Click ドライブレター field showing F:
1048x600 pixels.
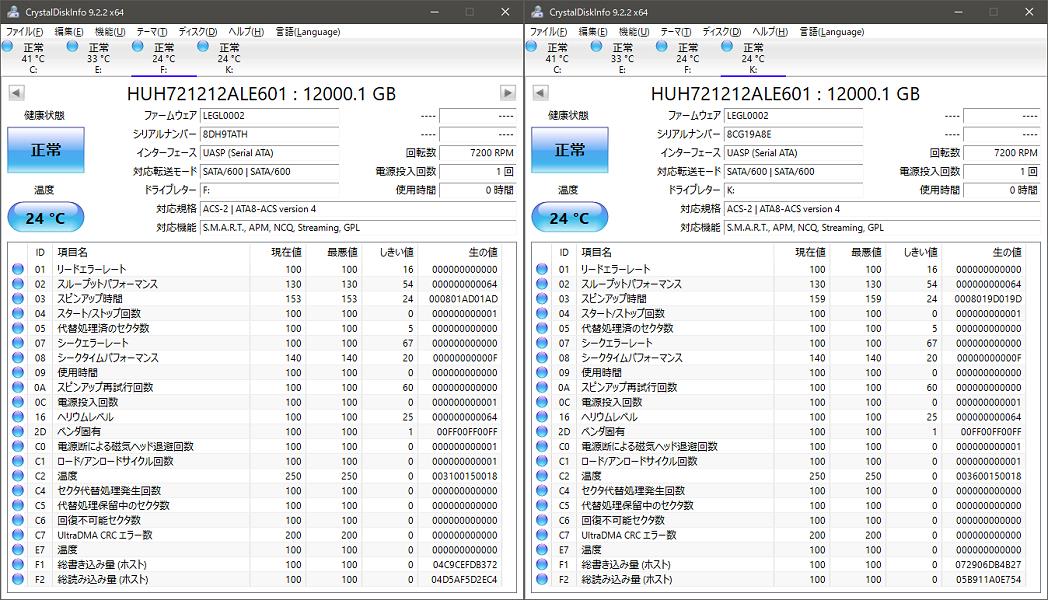point(269,190)
